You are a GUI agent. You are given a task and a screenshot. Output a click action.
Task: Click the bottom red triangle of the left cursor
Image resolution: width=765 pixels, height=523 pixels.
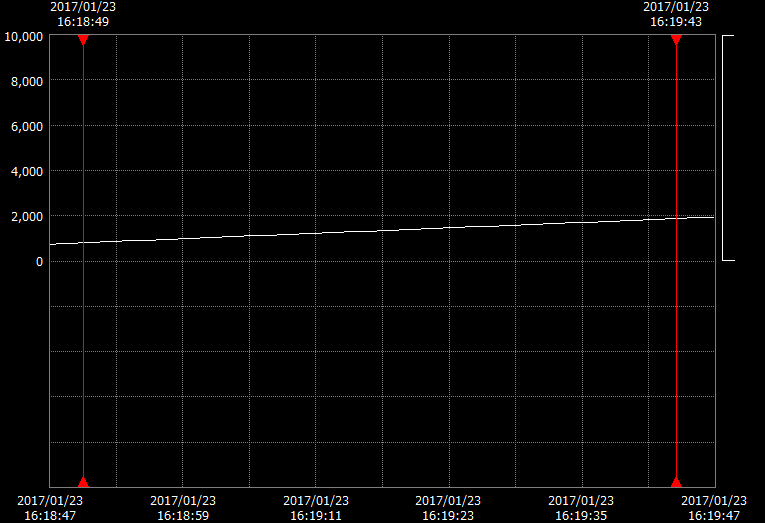coord(83,482)
